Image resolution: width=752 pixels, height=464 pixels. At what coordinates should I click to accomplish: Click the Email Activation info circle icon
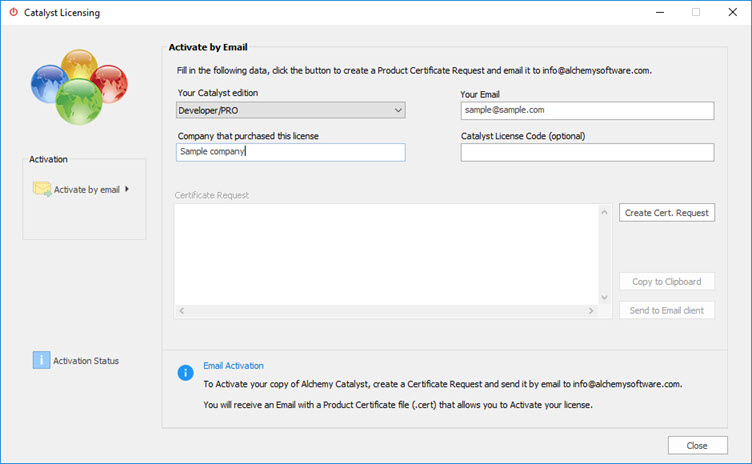[185, 373]
